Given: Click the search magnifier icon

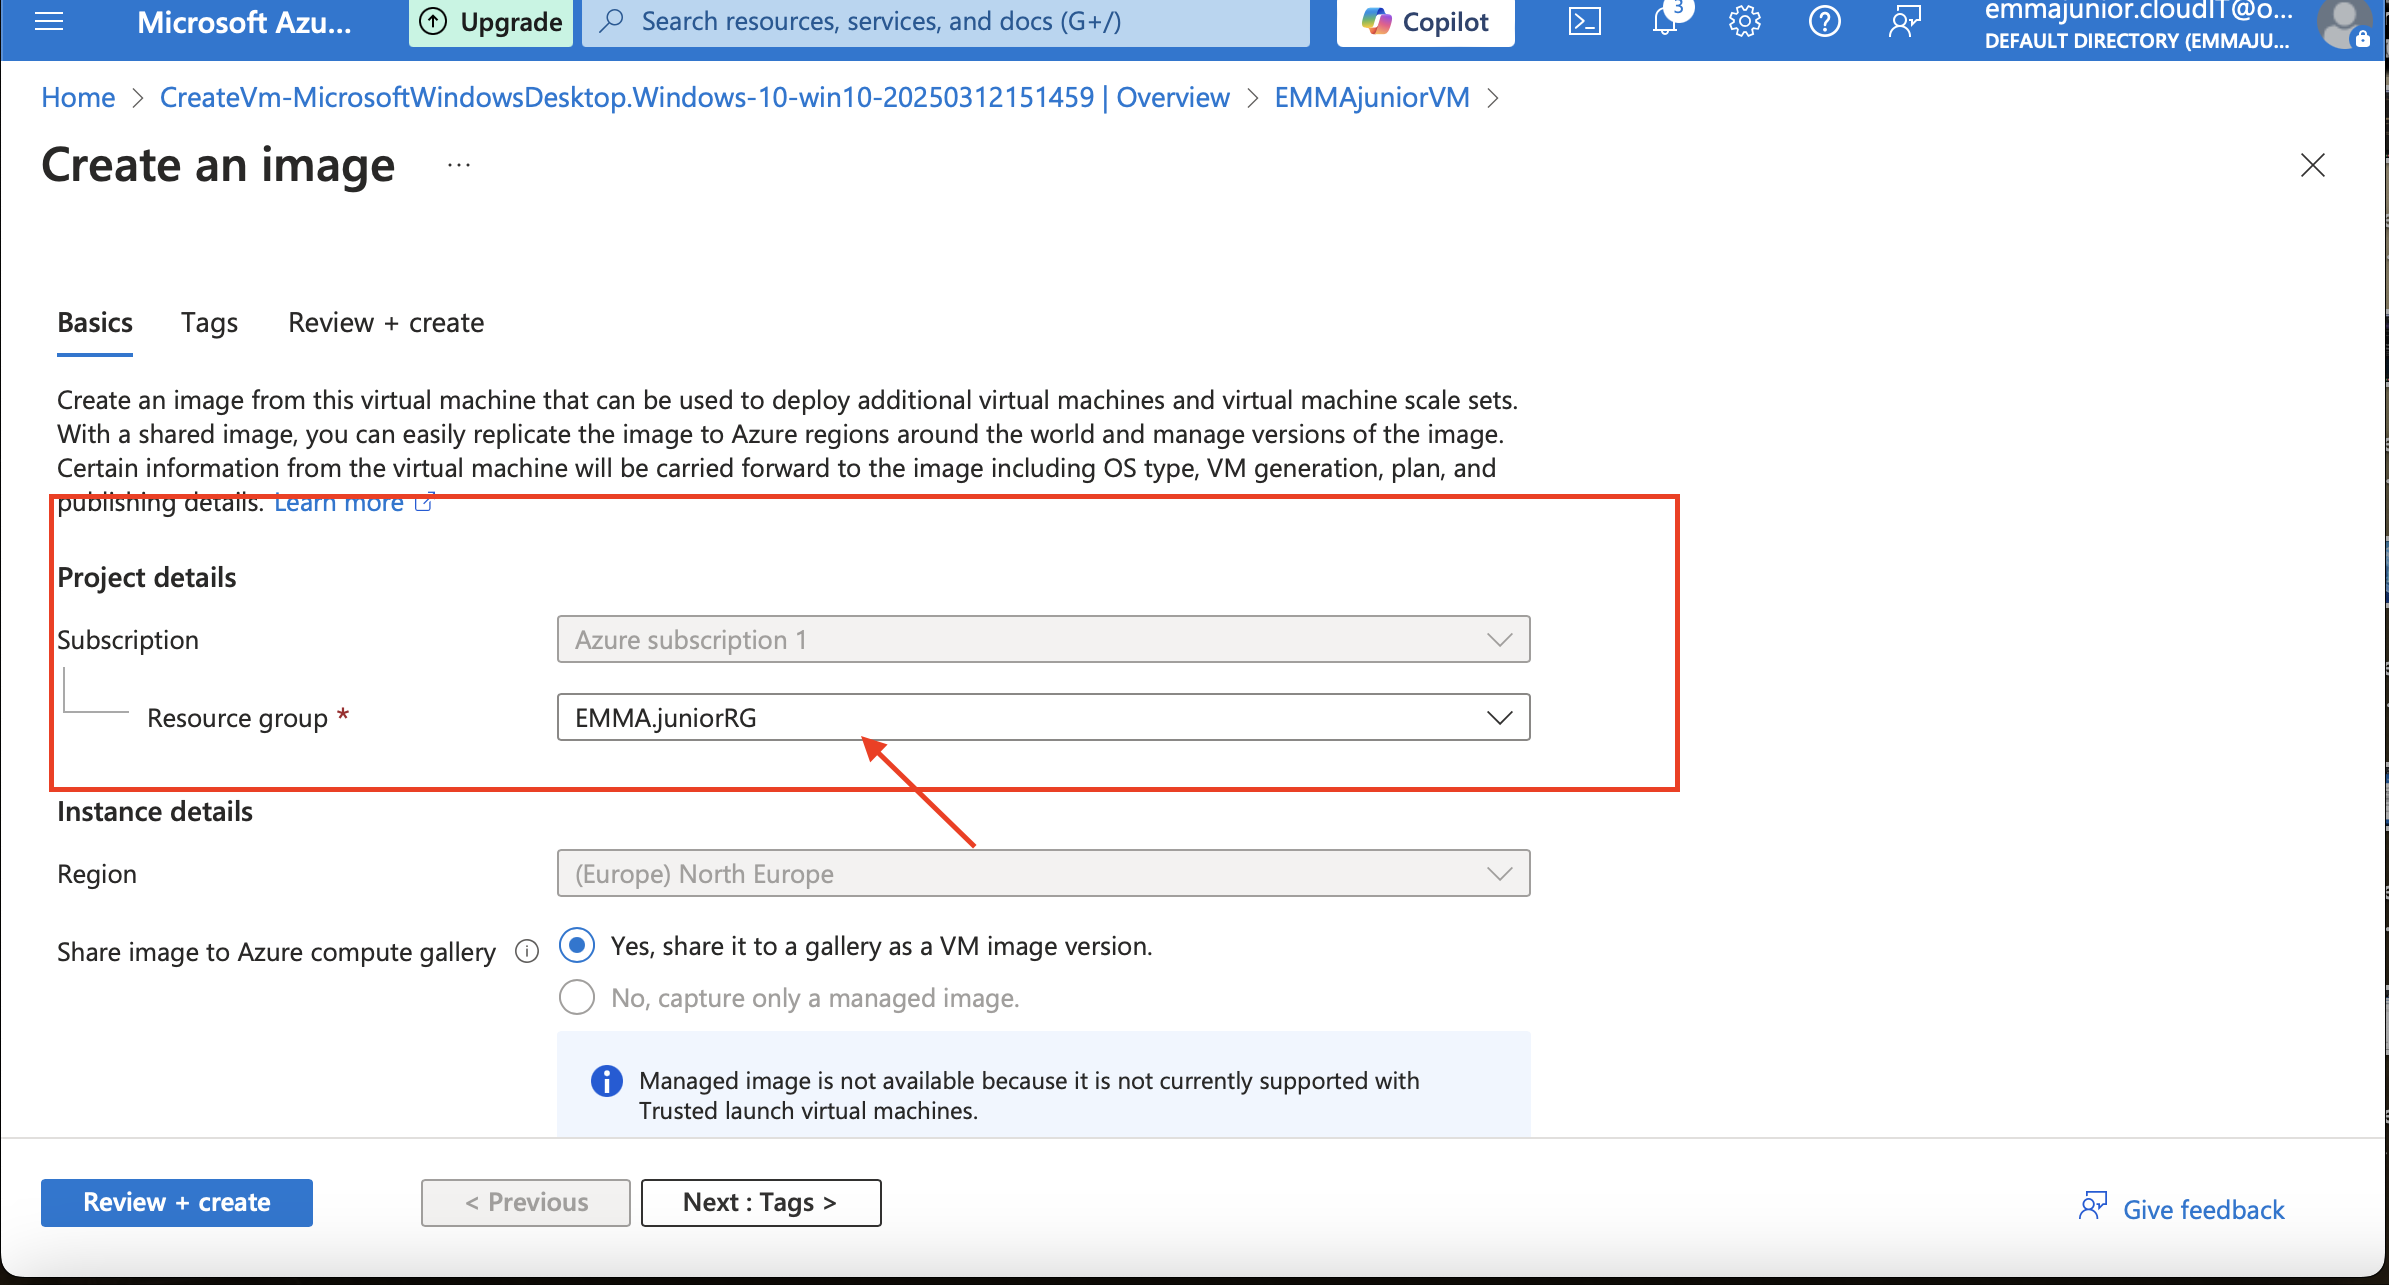Looking at the screenshot, I should [611, 21].
